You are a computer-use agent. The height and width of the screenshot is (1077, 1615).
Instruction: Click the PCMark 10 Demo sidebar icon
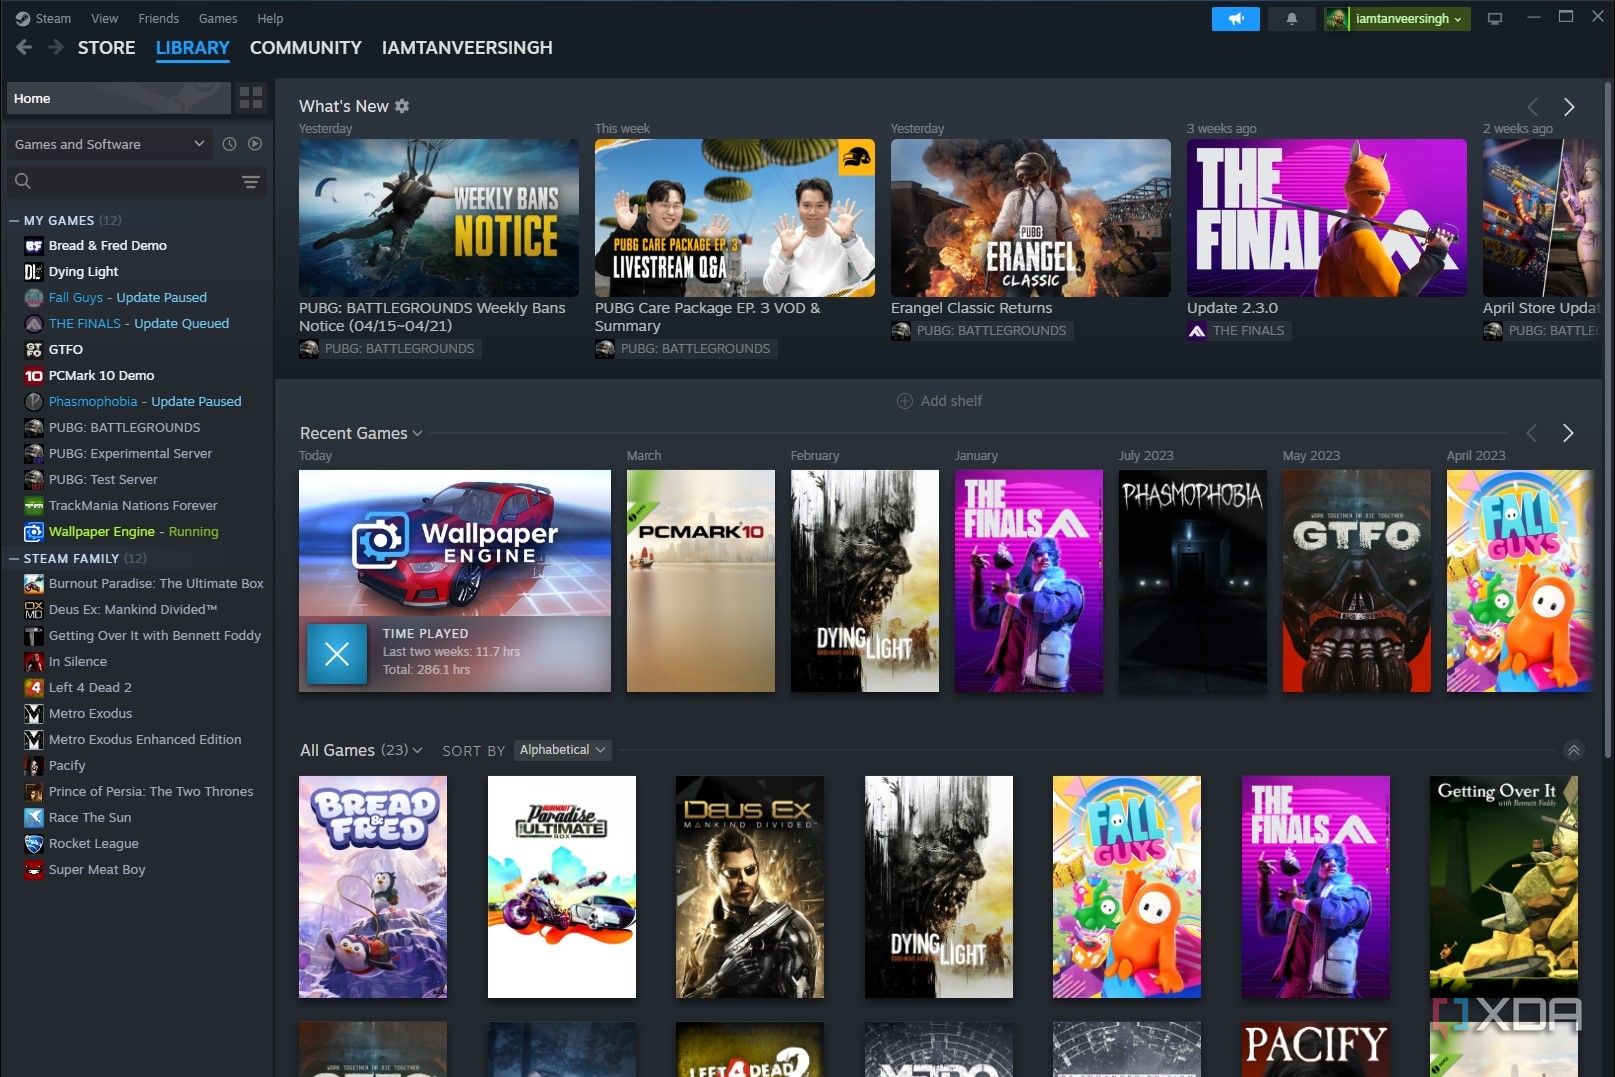click(33, 376)
